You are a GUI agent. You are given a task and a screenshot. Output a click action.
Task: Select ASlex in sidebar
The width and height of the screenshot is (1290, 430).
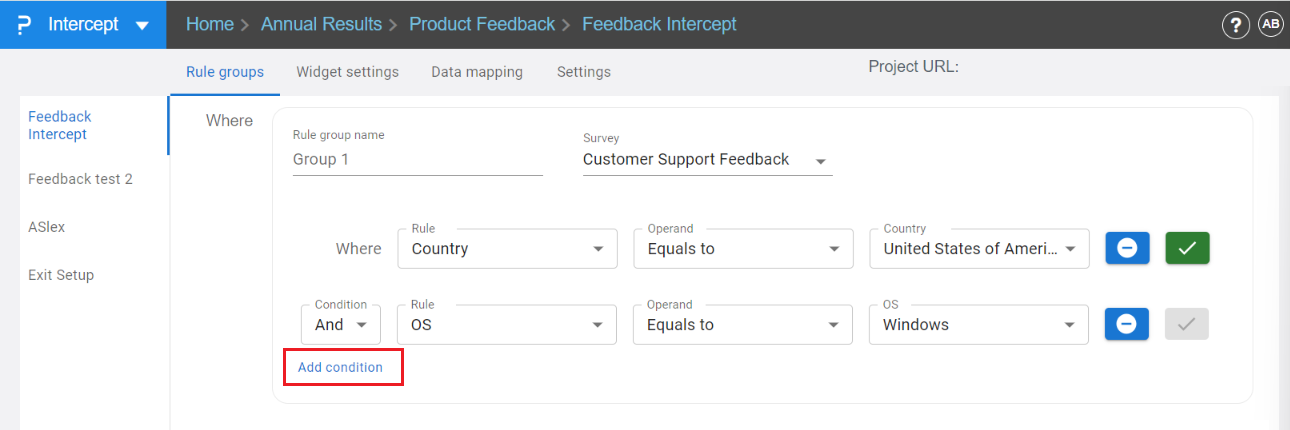(47, 227)
